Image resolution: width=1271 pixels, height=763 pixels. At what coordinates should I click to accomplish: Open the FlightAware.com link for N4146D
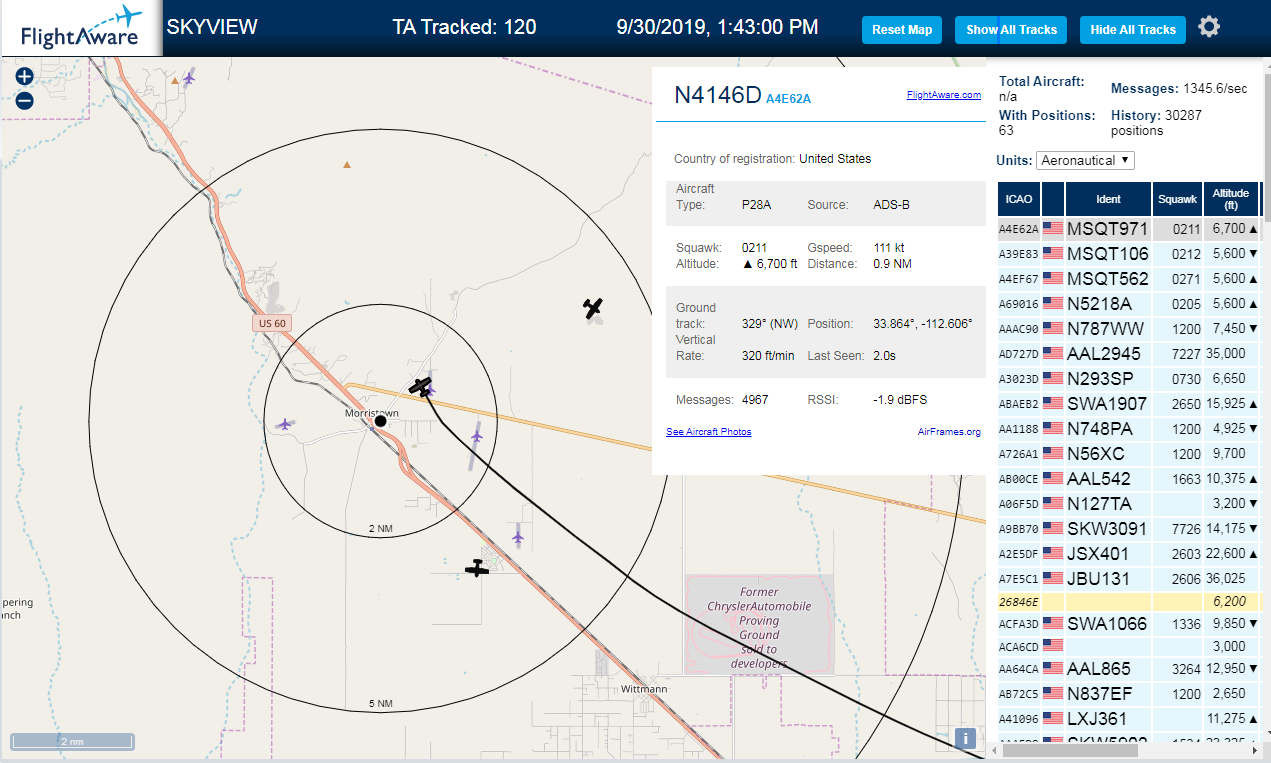[x=944, y=95]
